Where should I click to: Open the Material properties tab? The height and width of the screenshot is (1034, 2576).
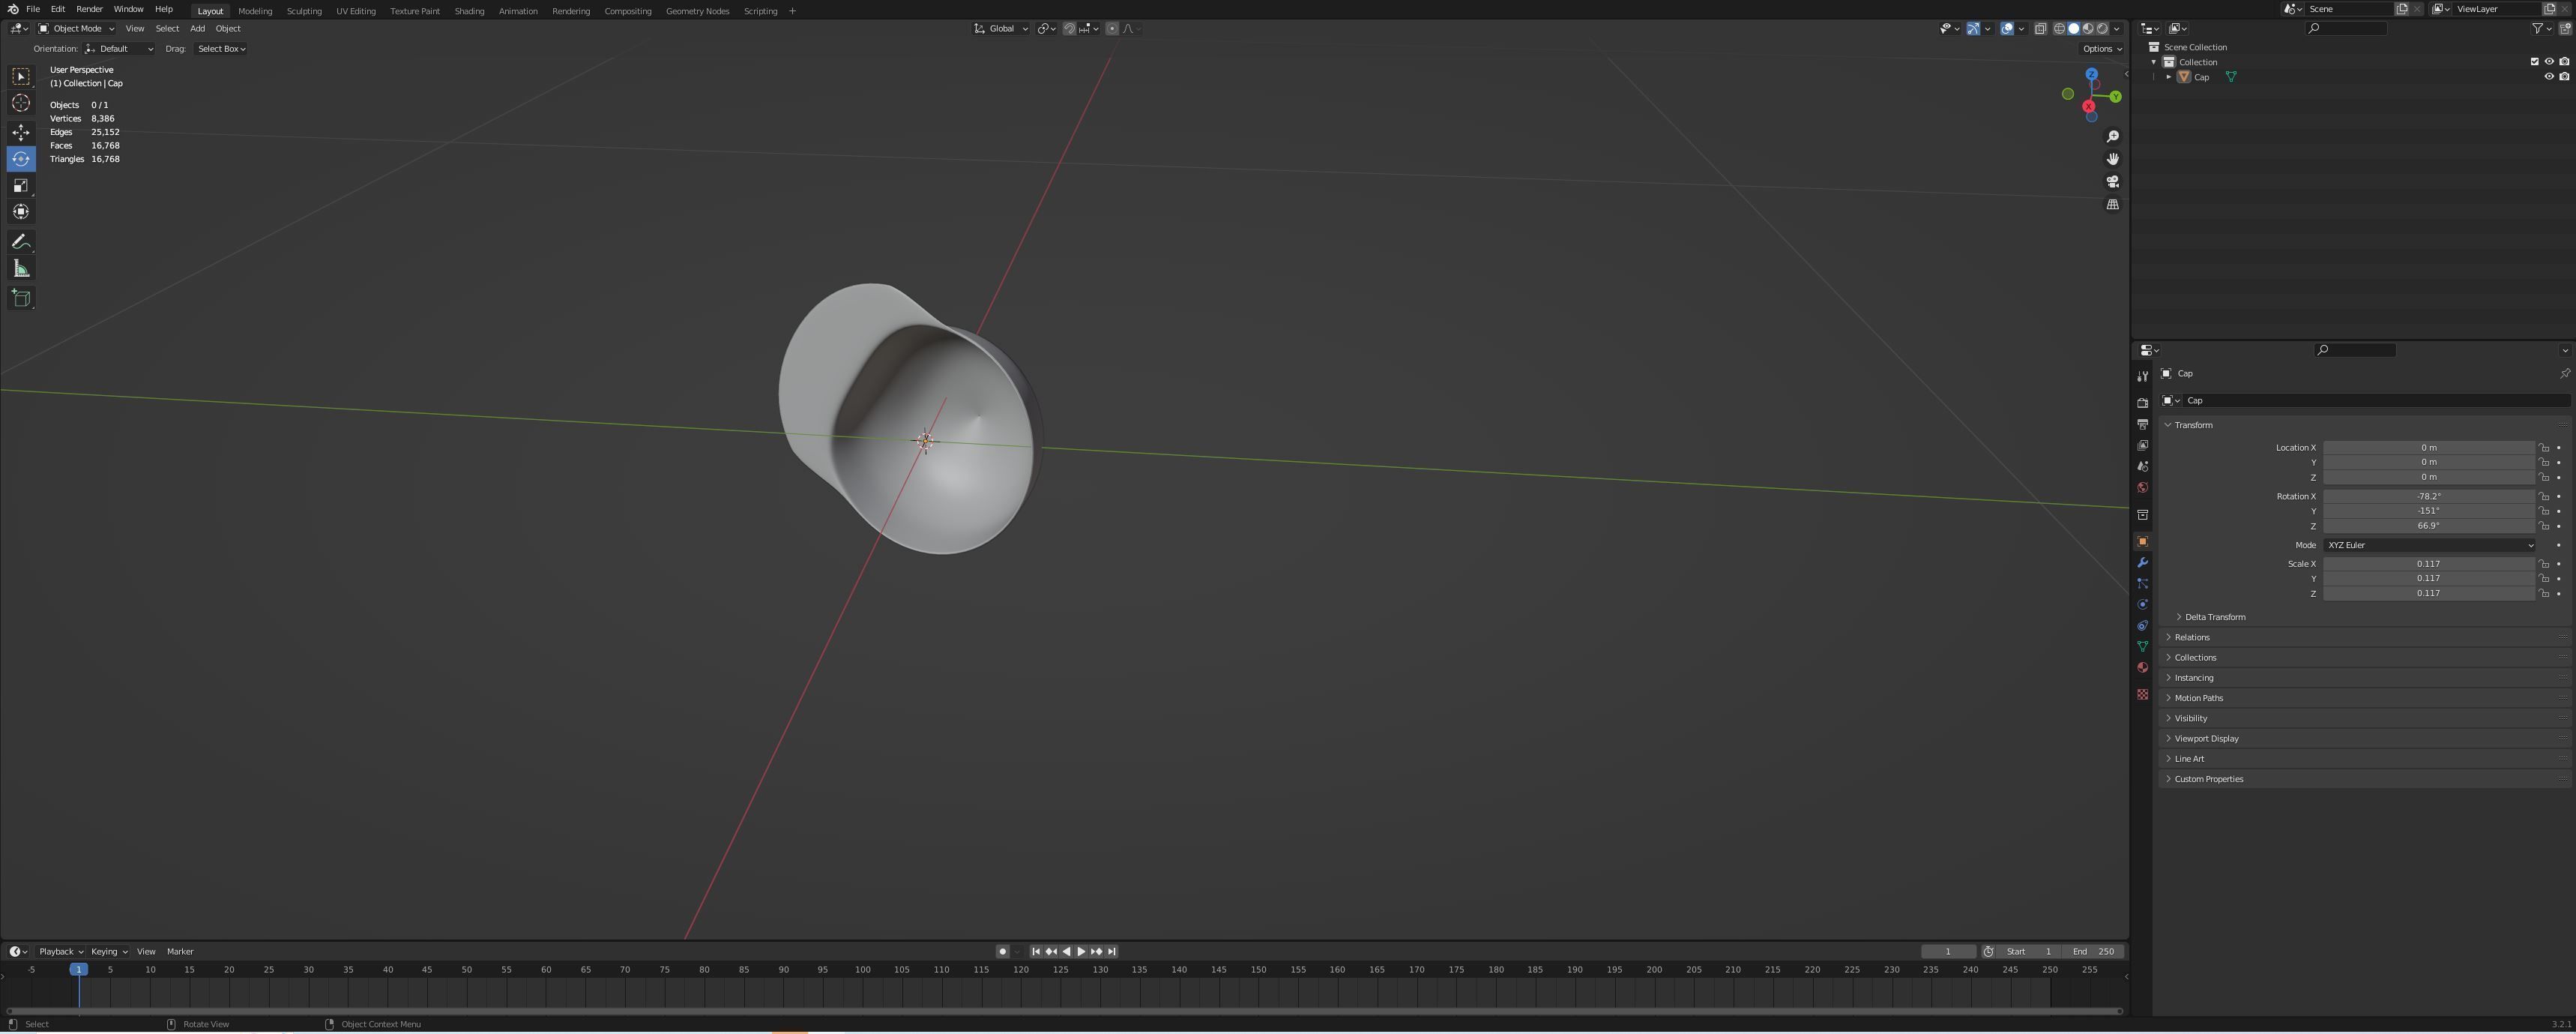2142,668
